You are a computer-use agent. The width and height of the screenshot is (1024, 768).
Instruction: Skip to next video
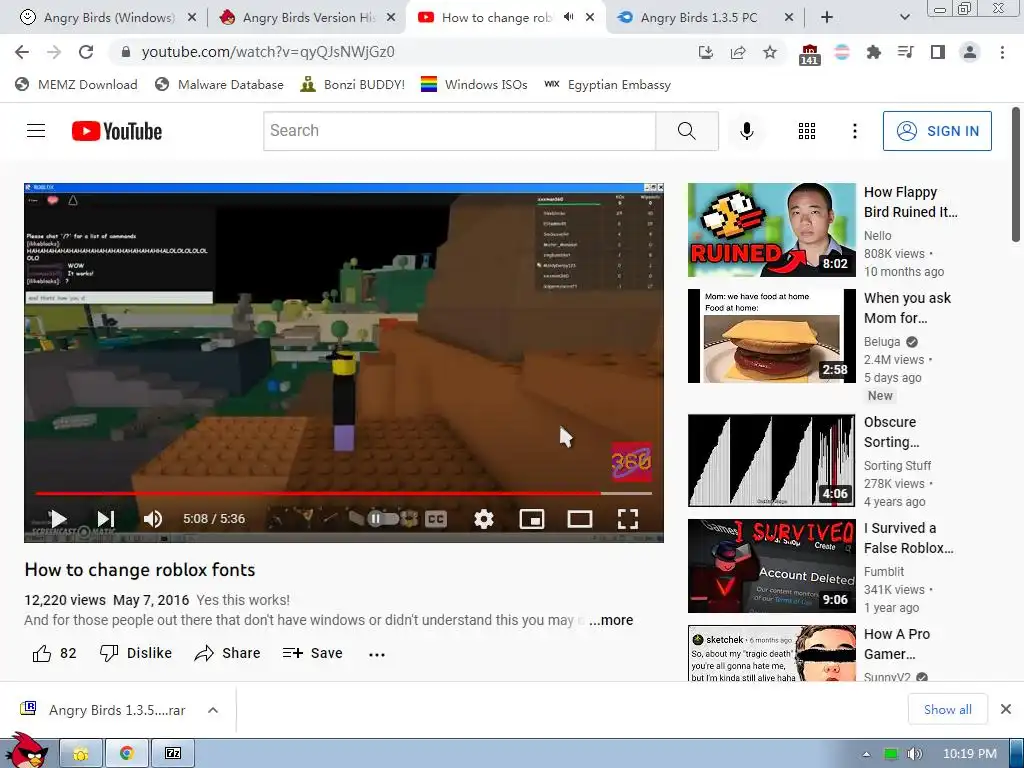point(106,519)
